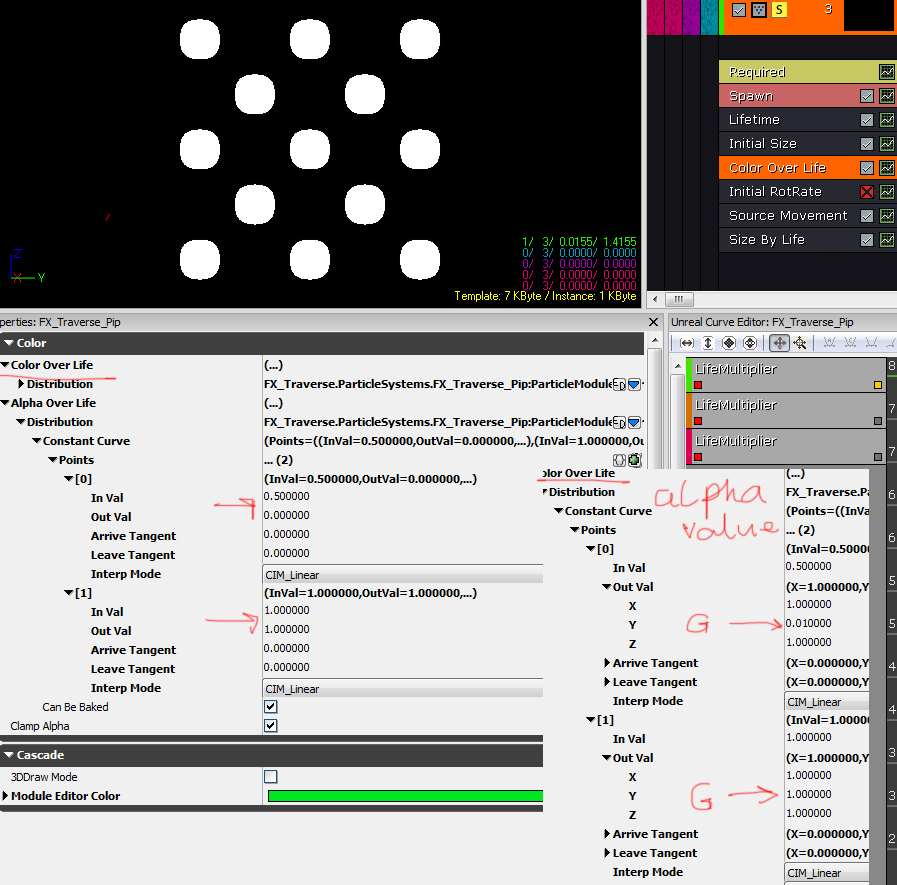Click the Ed edit icon for Alpha Over Life Distribution
This screenshot has height=885, width=897.
pyautogui.click(x=619, y=423)
